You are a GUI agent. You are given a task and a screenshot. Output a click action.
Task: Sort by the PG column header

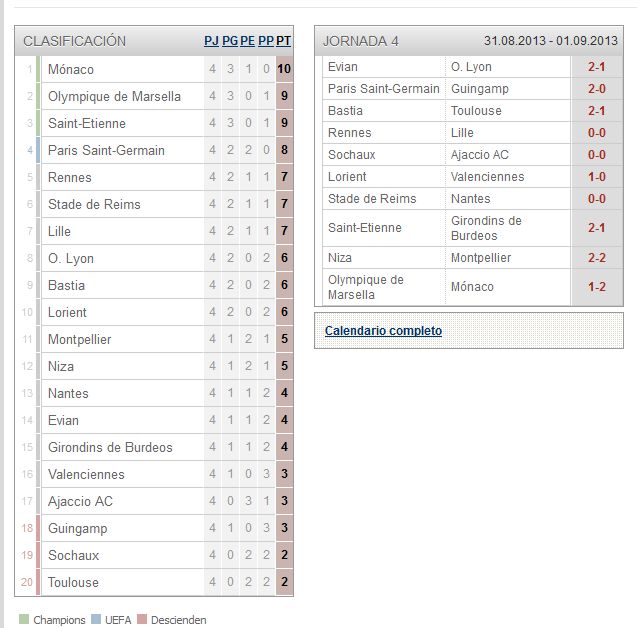230,41
